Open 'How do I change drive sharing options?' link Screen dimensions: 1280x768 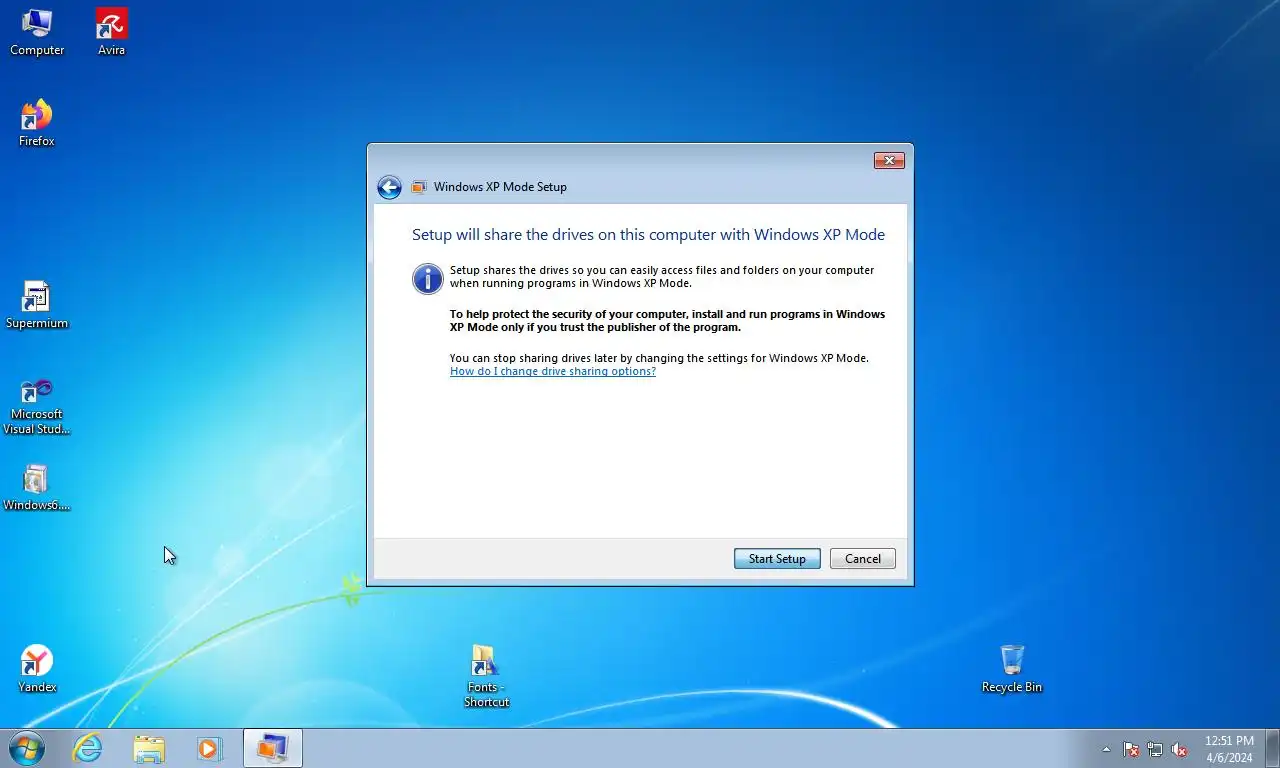tap(553, 371)
